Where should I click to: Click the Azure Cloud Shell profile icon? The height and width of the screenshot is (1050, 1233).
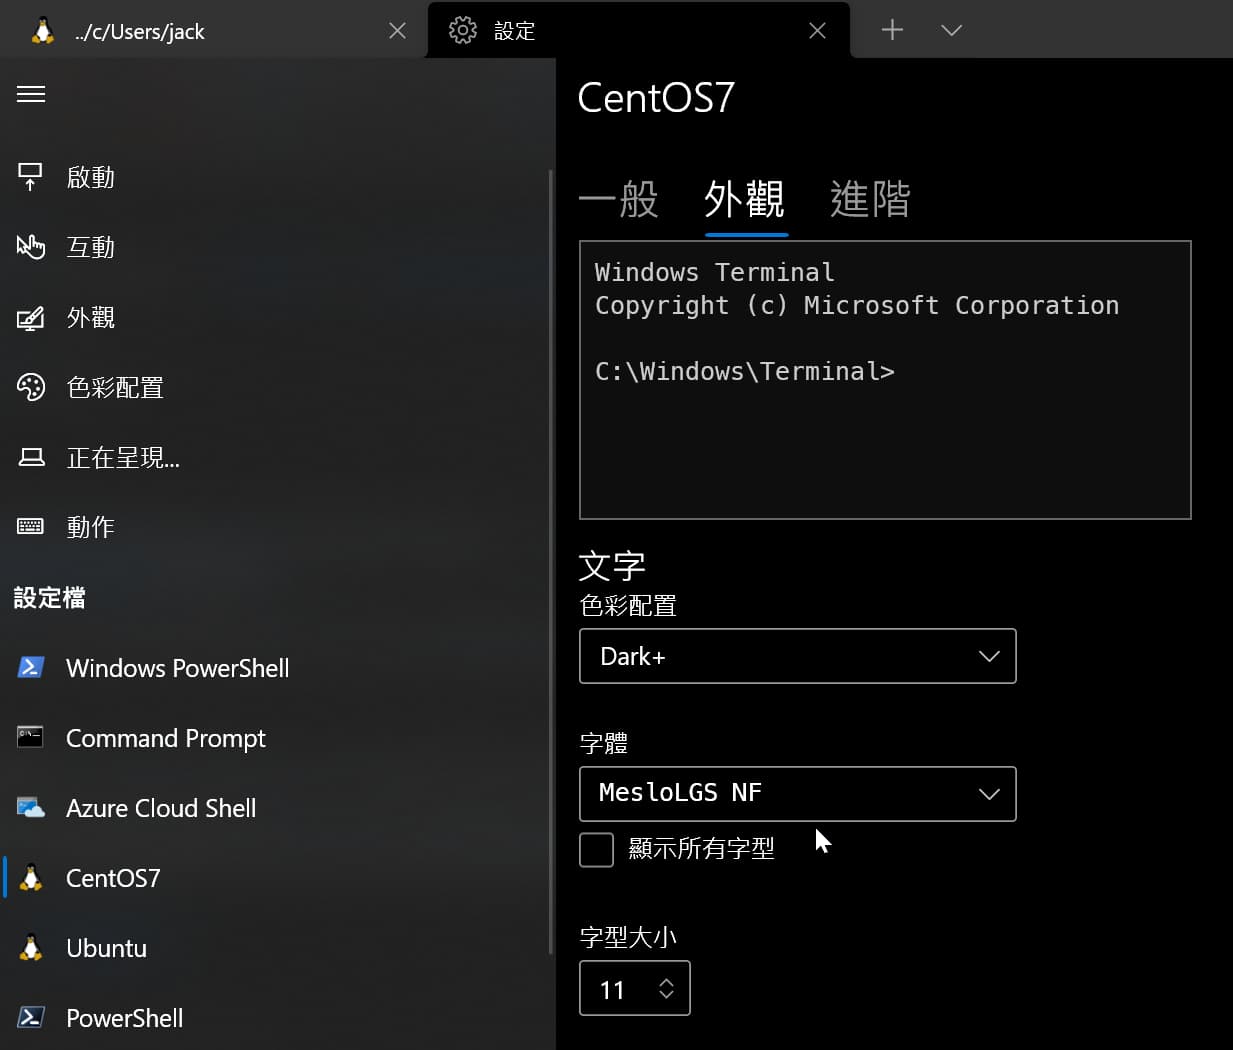coord(31,807)
